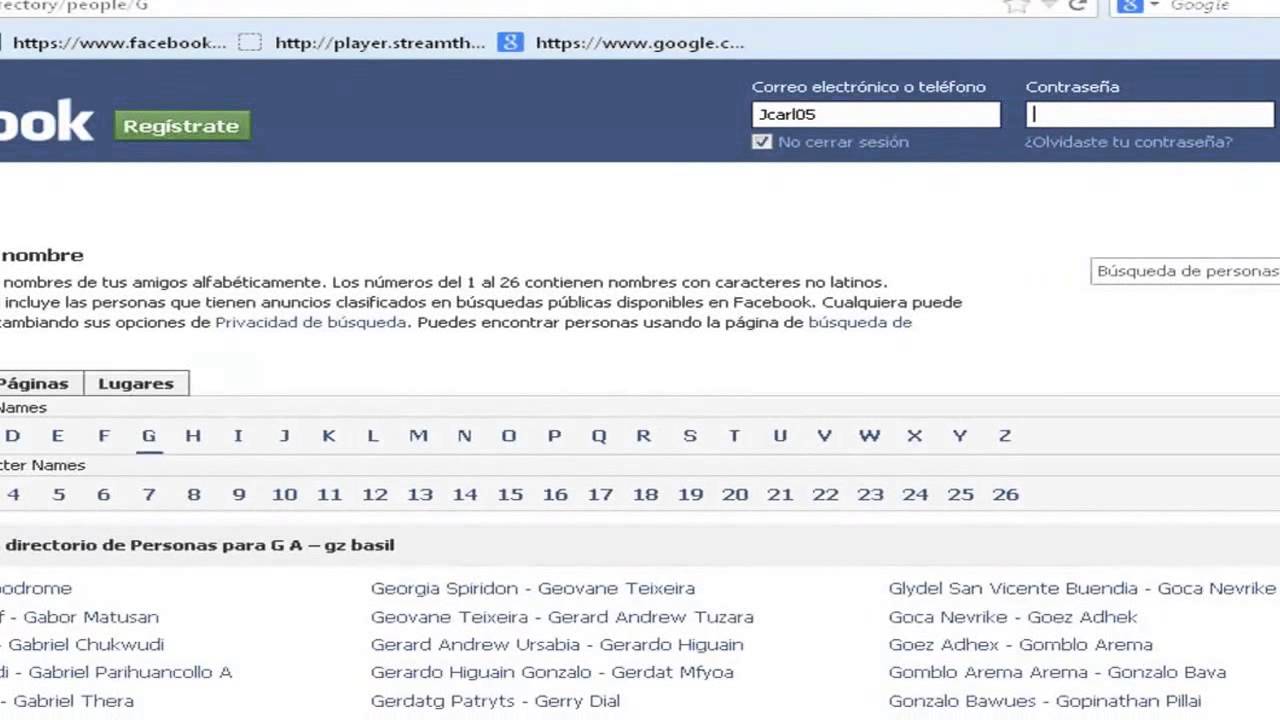Open Glydel San Vicente Buendia - Goca Nevrike
1280x720 pixels.
[x=1082, y=589]
